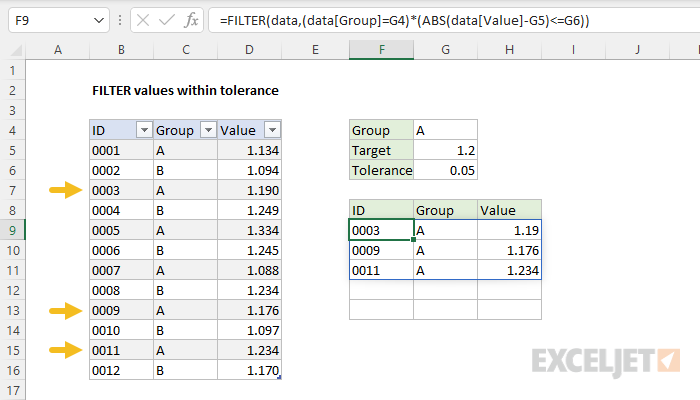Click value cell 1.245
Image resolution: width=700 pixels, height=400 pixels.
[249, 250]
